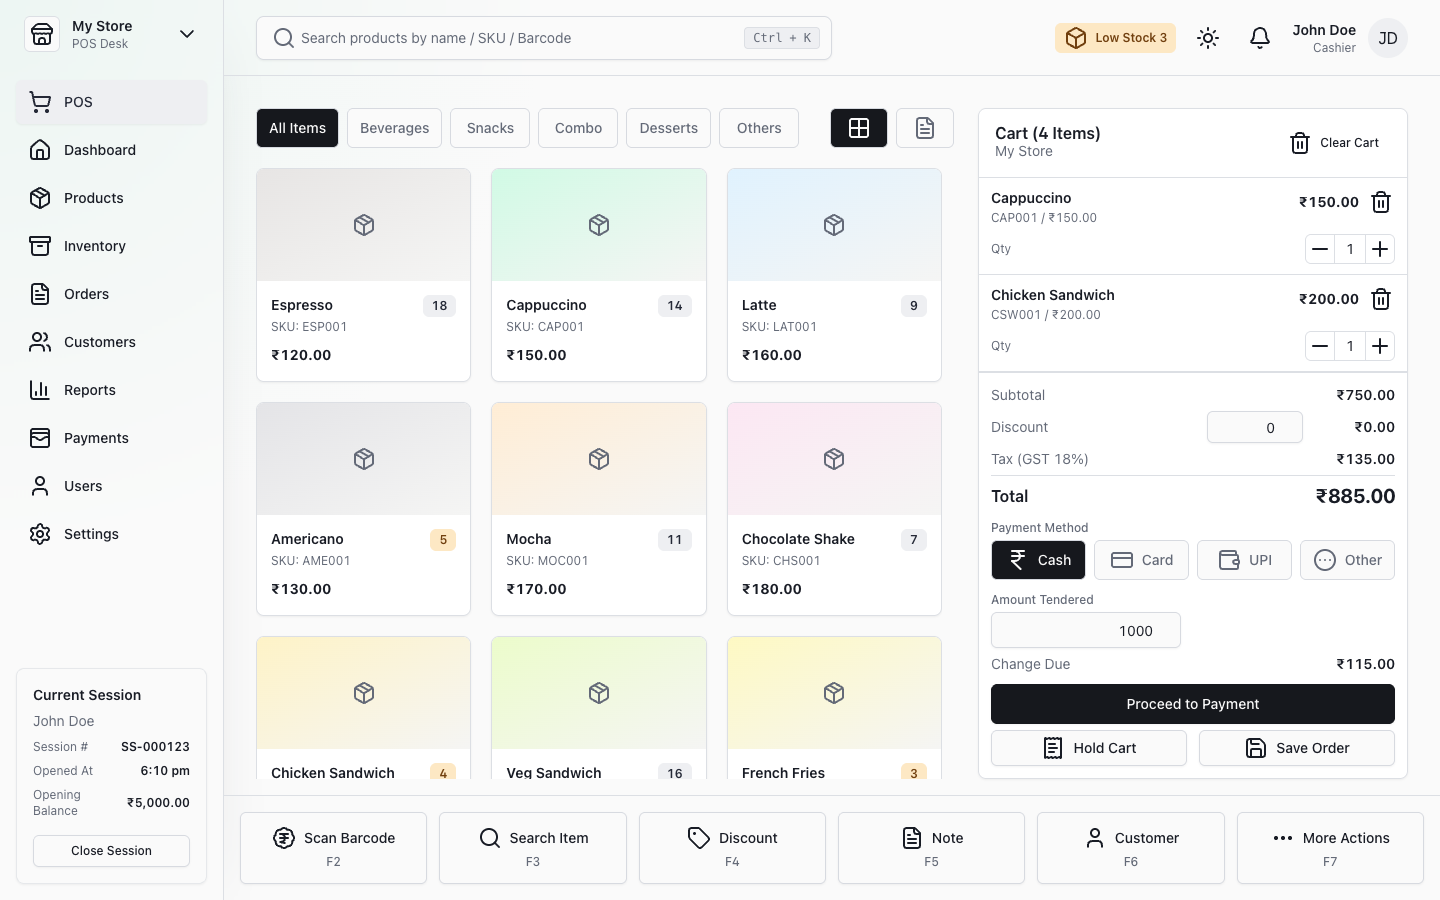Screen dimensions: 1440x900
Task: Select Cash payment method
Action: click(1038, 560)
